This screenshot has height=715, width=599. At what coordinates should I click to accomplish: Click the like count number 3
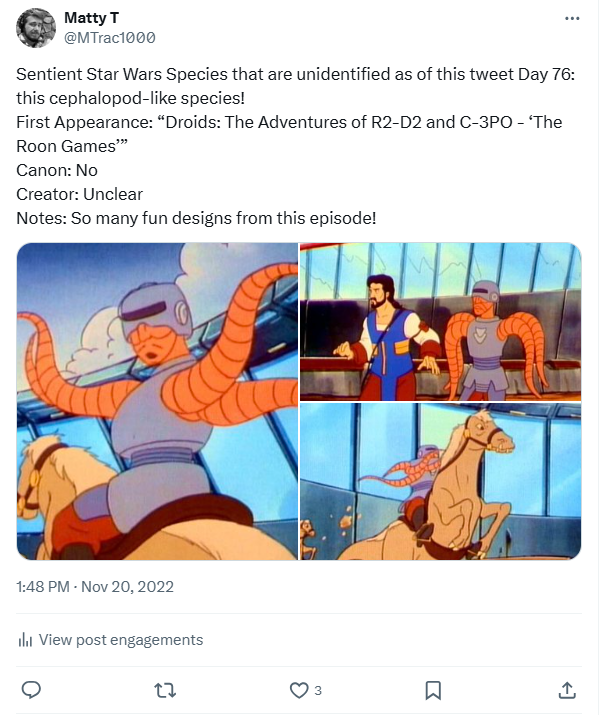point(318,690)
